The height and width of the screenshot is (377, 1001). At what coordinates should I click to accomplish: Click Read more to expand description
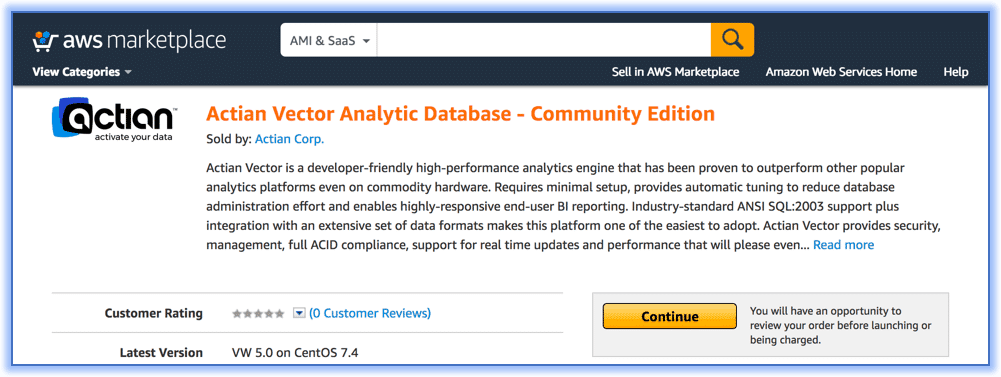[x=843, y=245]
